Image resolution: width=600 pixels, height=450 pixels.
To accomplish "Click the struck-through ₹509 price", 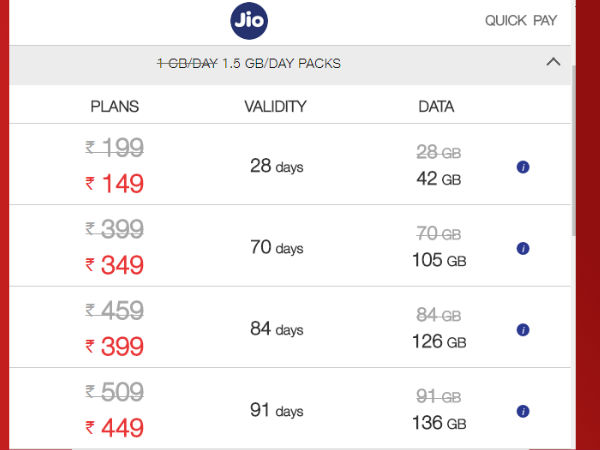I will click(115, 392).
